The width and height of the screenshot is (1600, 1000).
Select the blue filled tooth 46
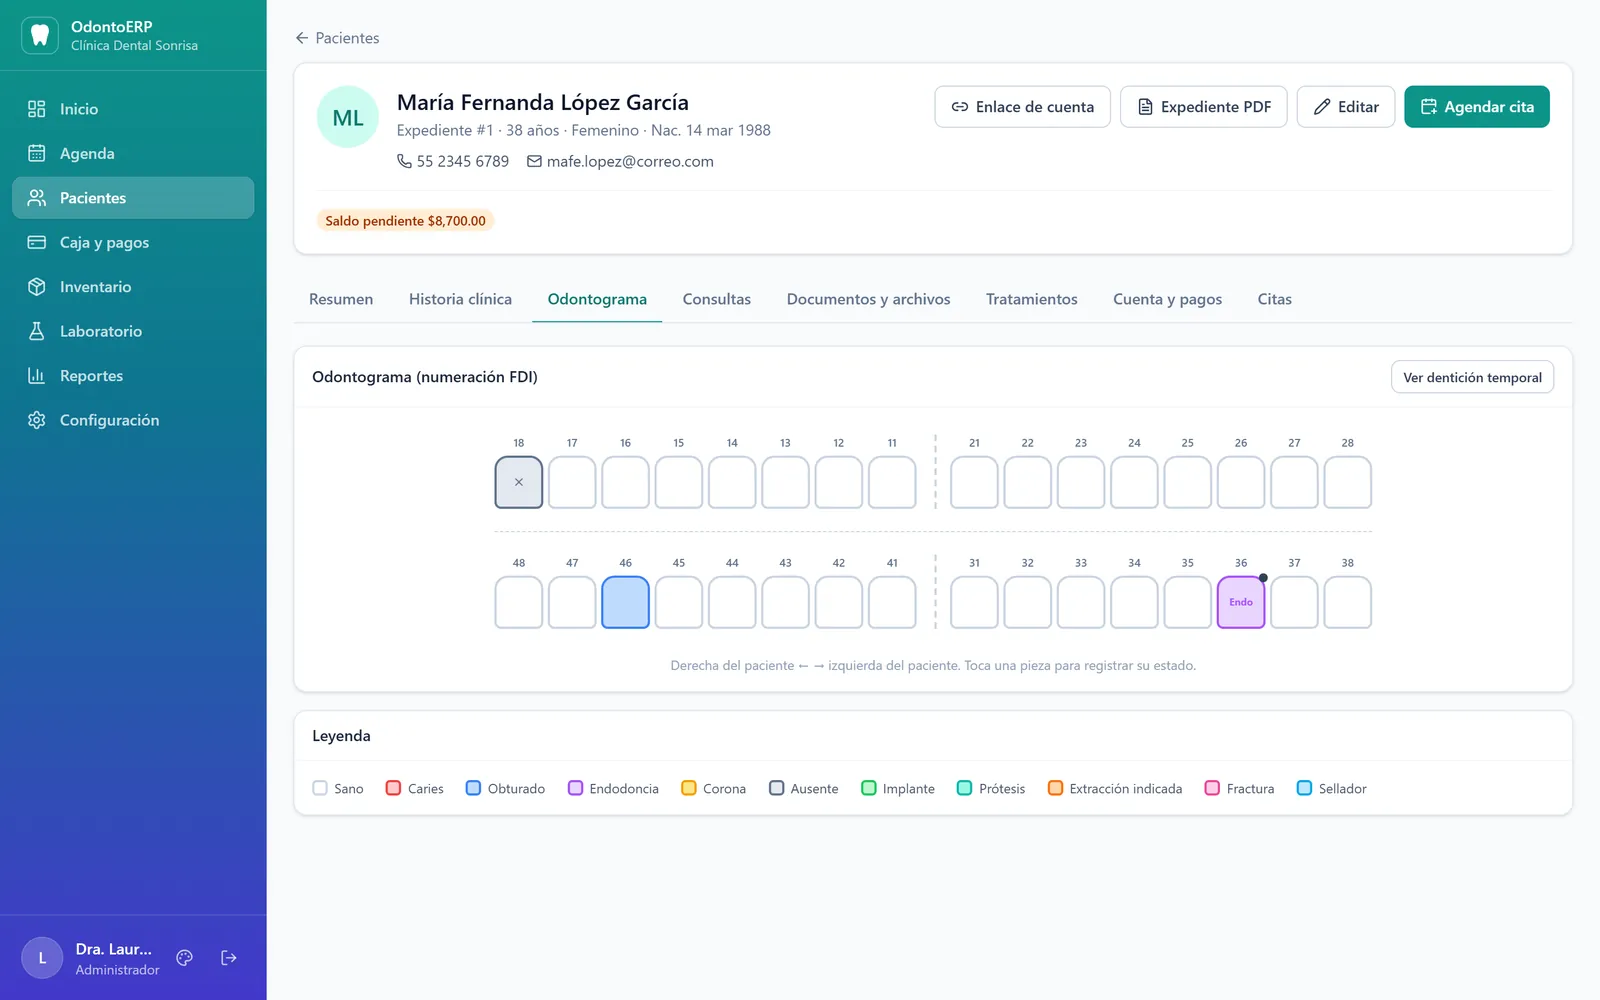[x=626, y=602]
